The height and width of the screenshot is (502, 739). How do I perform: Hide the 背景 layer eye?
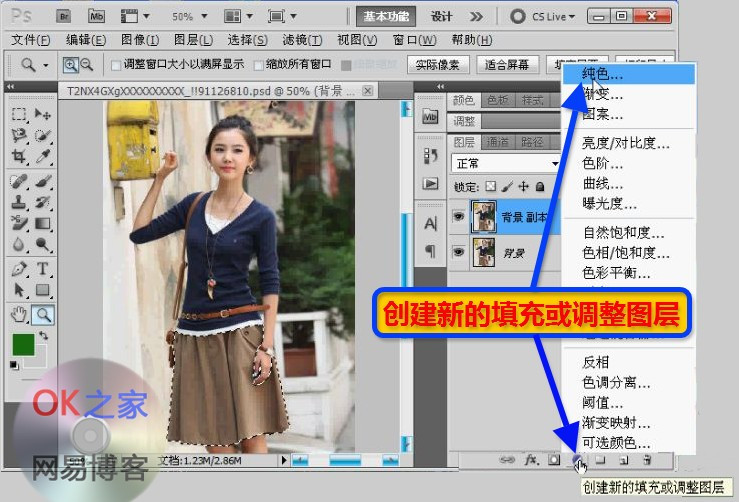click(x=458, y=252)
